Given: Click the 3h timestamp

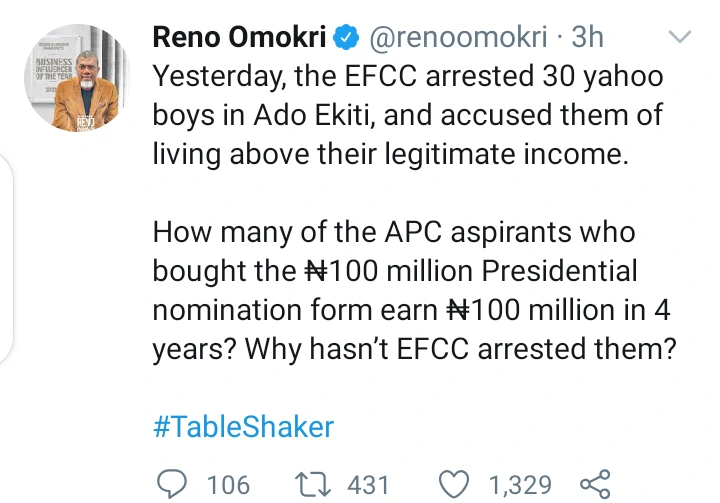Looking at the screenshot, I should (x=588, y=39).
